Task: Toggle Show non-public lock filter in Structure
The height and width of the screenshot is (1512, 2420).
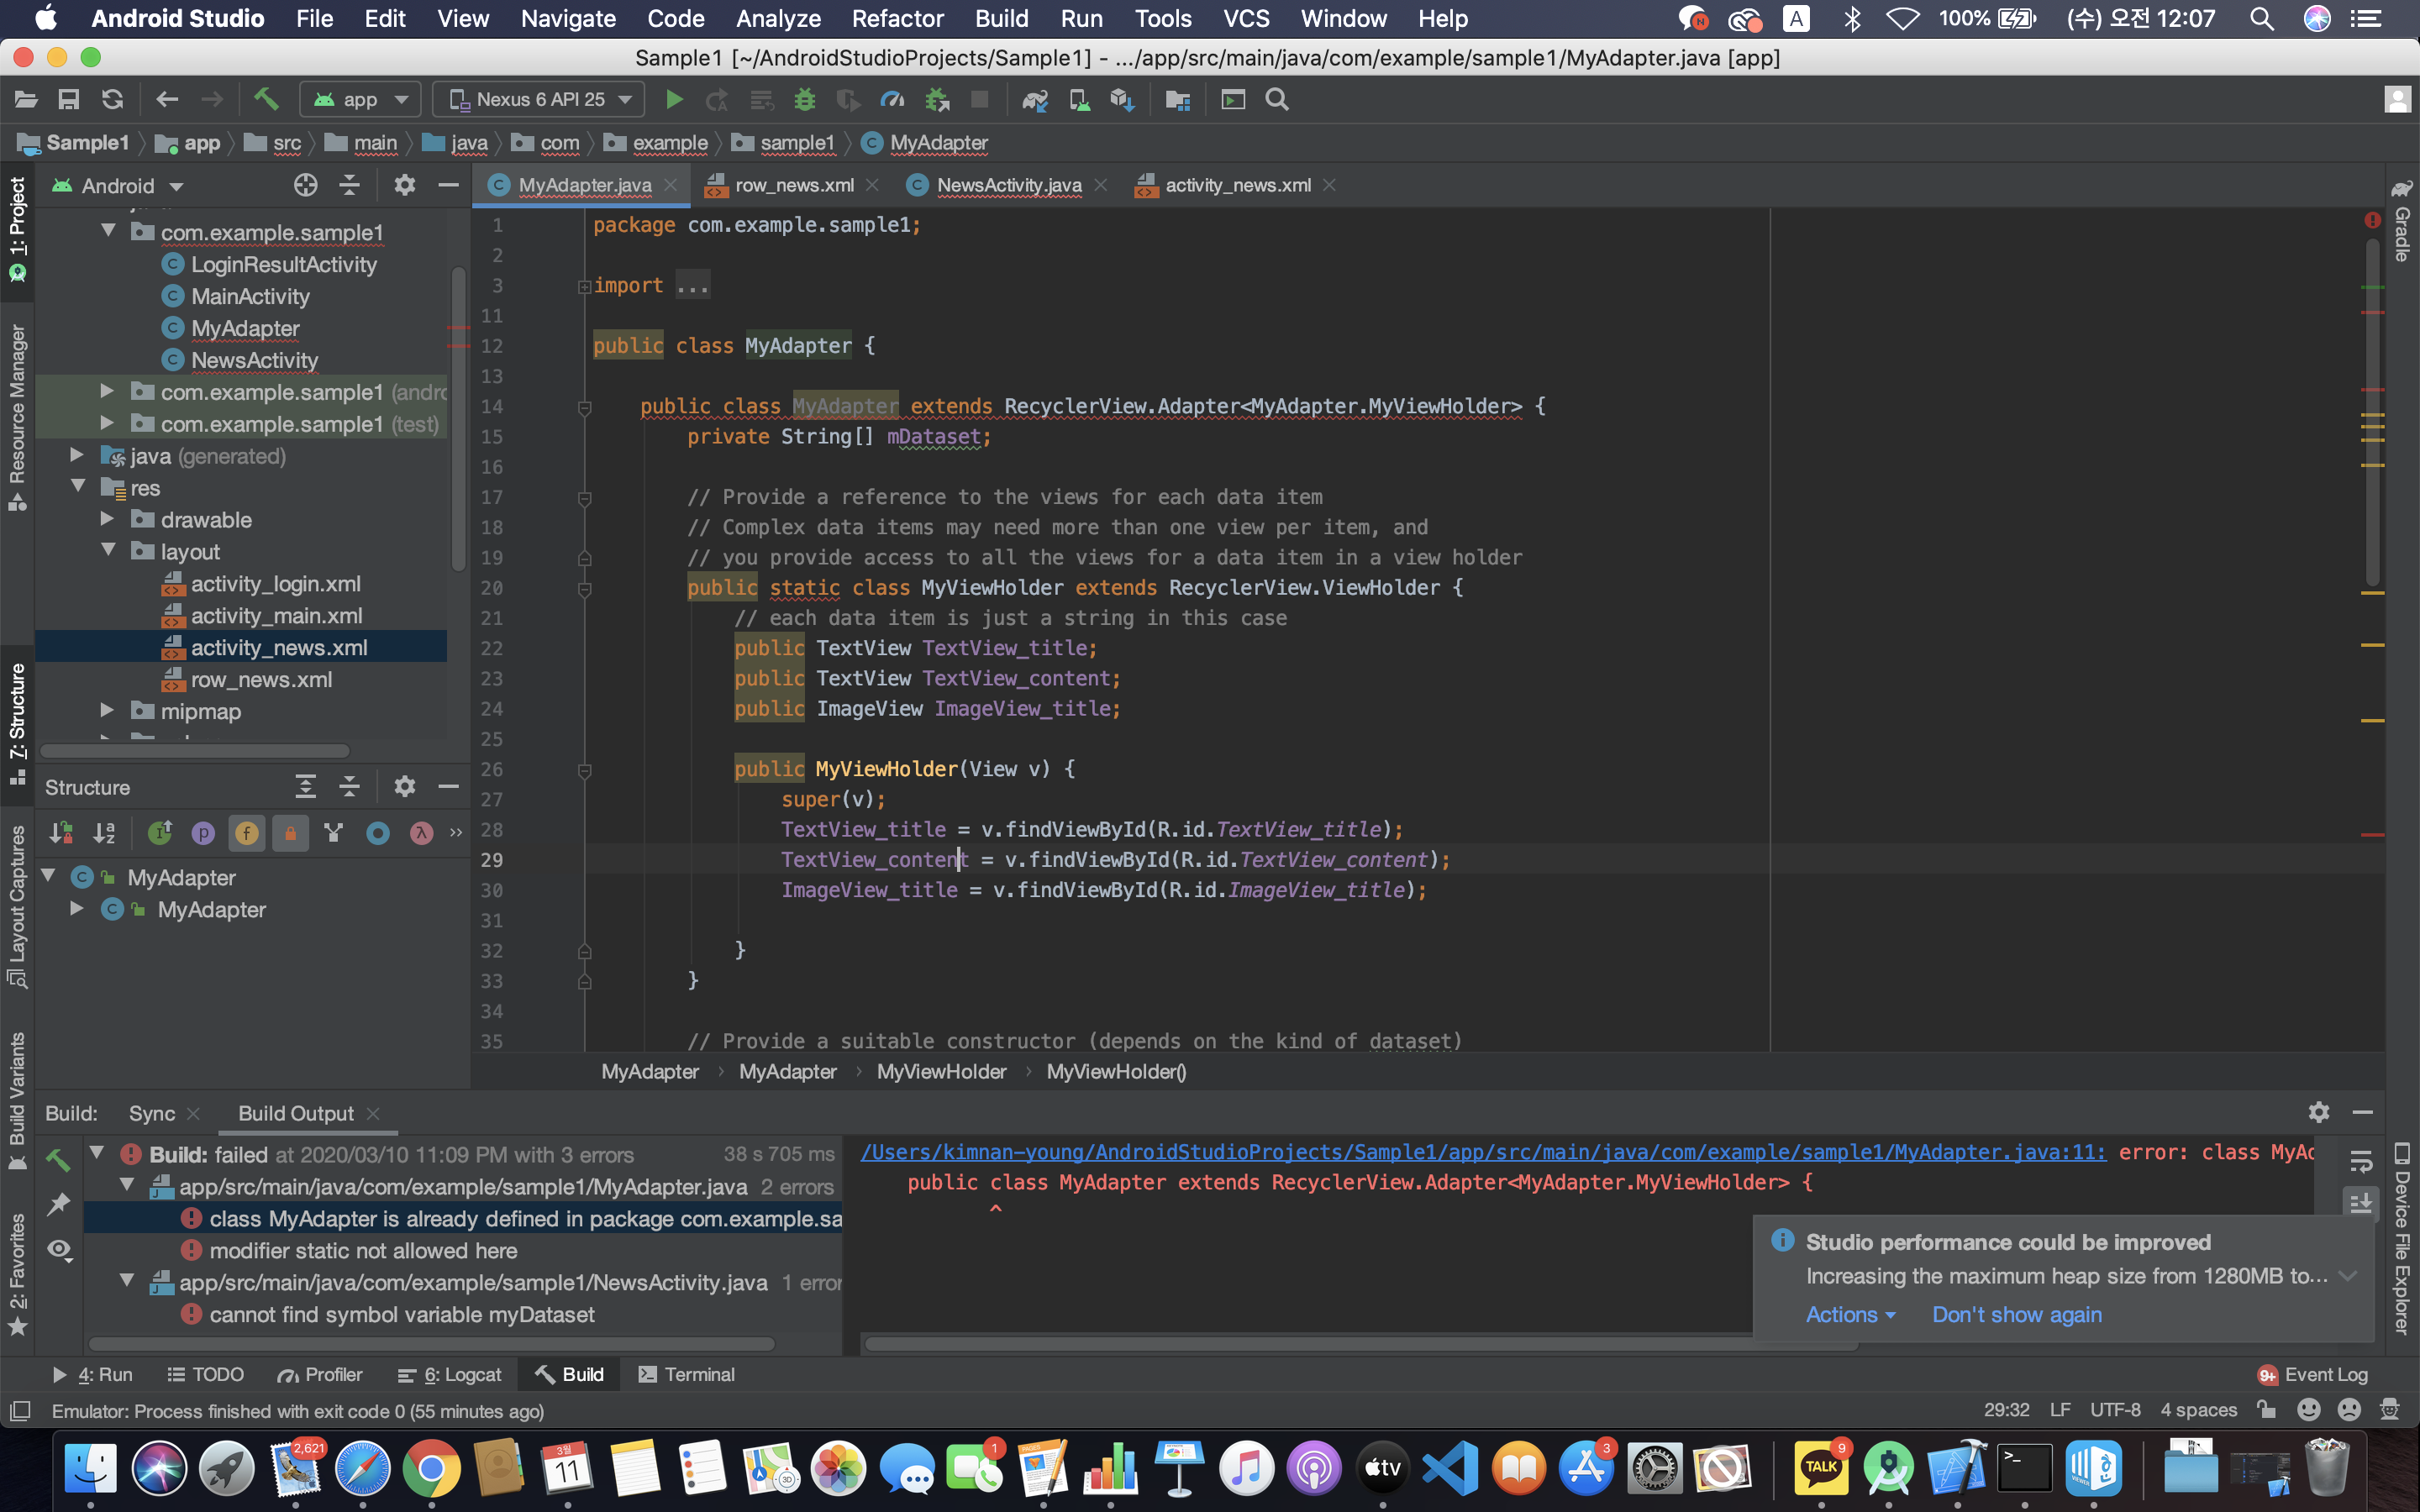Action: click(290, 833)
